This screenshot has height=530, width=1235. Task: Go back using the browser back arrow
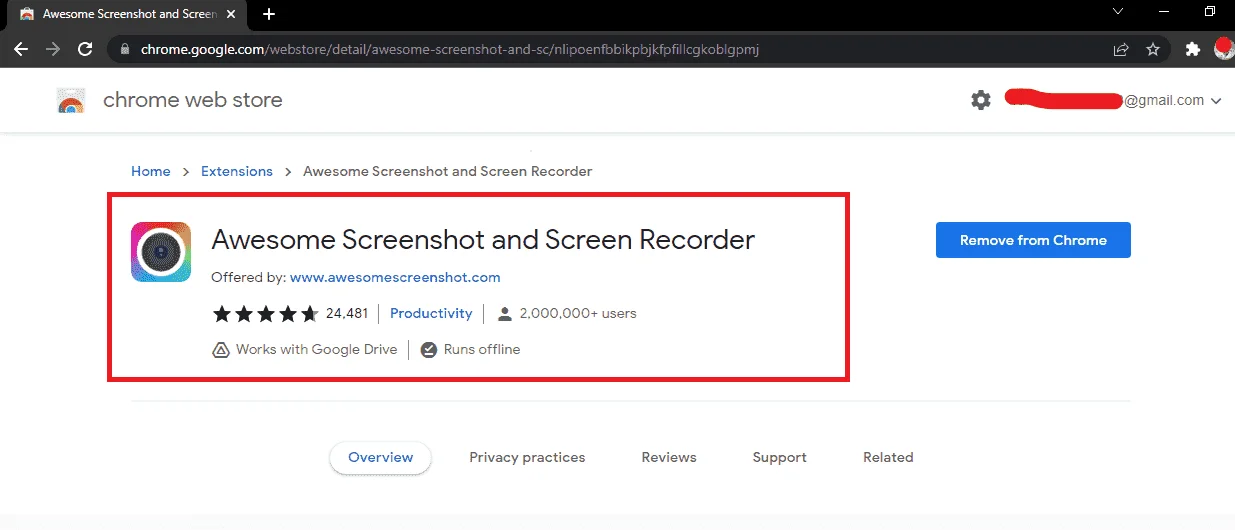click(x=21, y=49)
